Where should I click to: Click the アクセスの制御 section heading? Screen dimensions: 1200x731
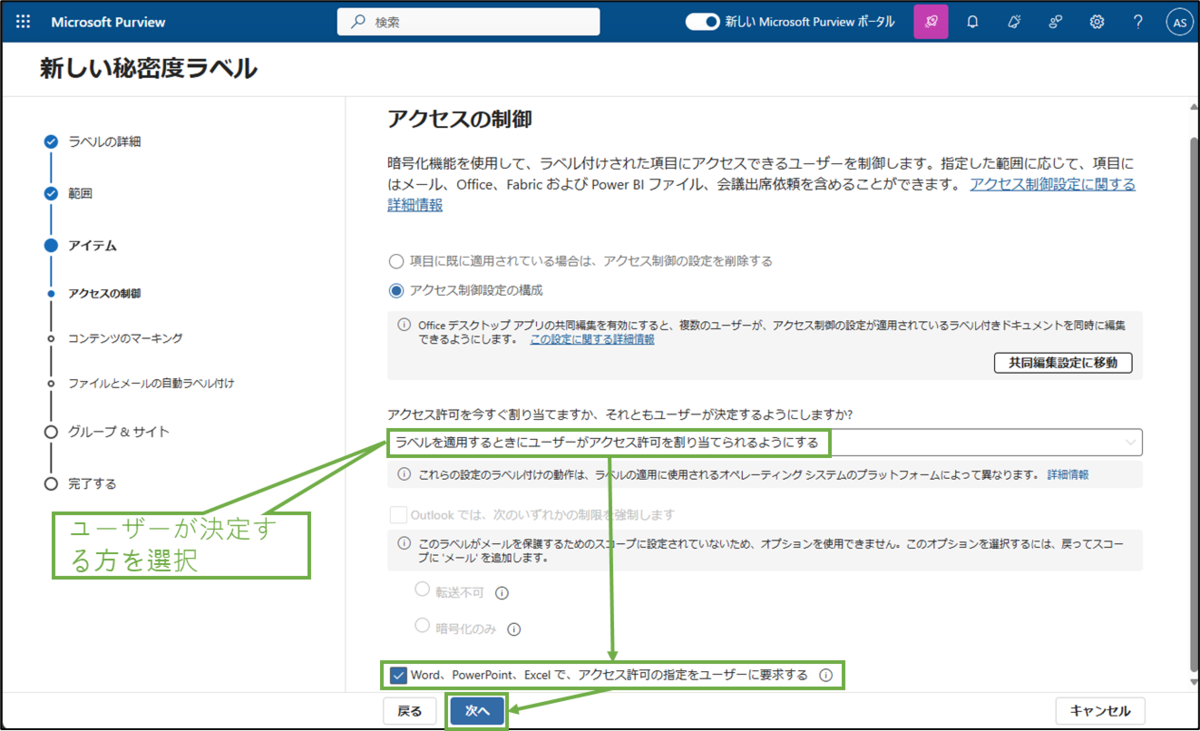459,119
